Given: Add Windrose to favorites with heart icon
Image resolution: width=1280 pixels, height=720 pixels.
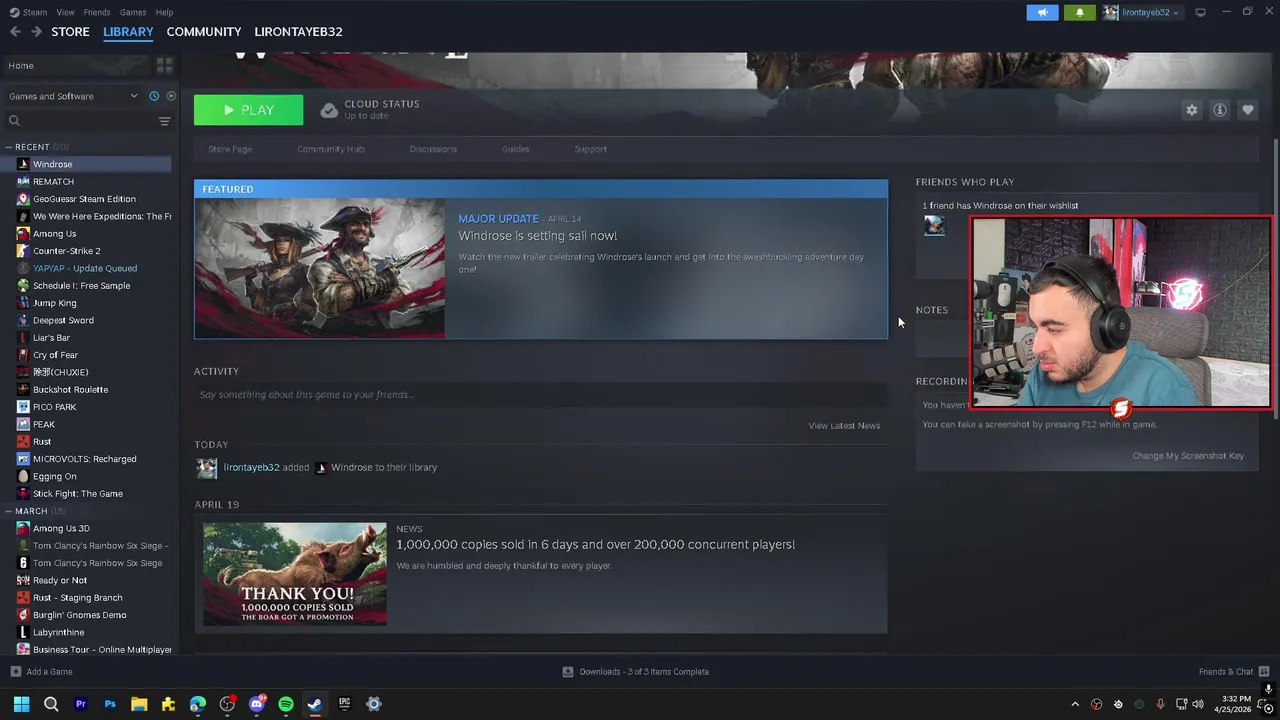Looking at the screenshot, I should (1247, 110).
